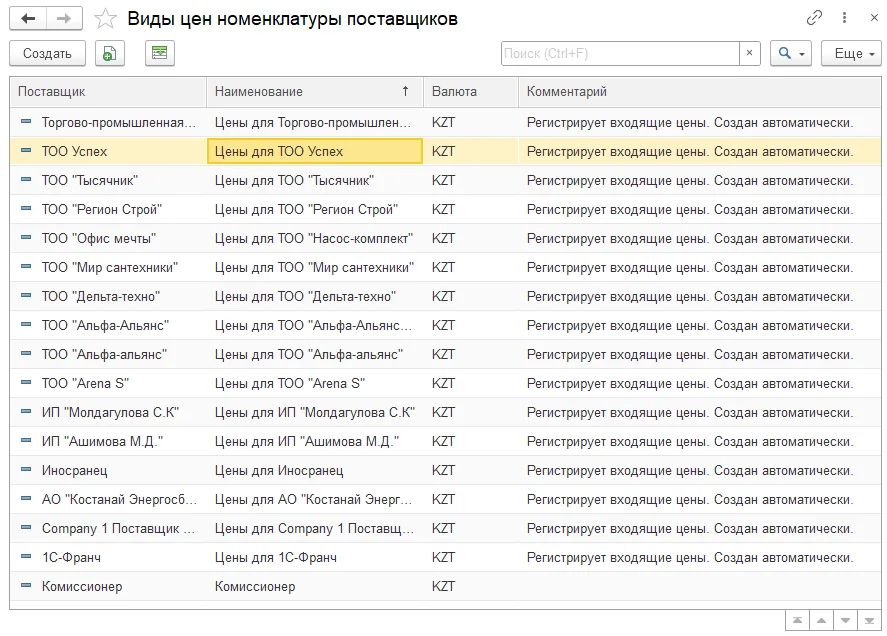Viewport: 887px width, 636px height.
Task: Select supplier АО "Костанай Энергосб…"
Action: pyautogui.click(x=119, y=499)
